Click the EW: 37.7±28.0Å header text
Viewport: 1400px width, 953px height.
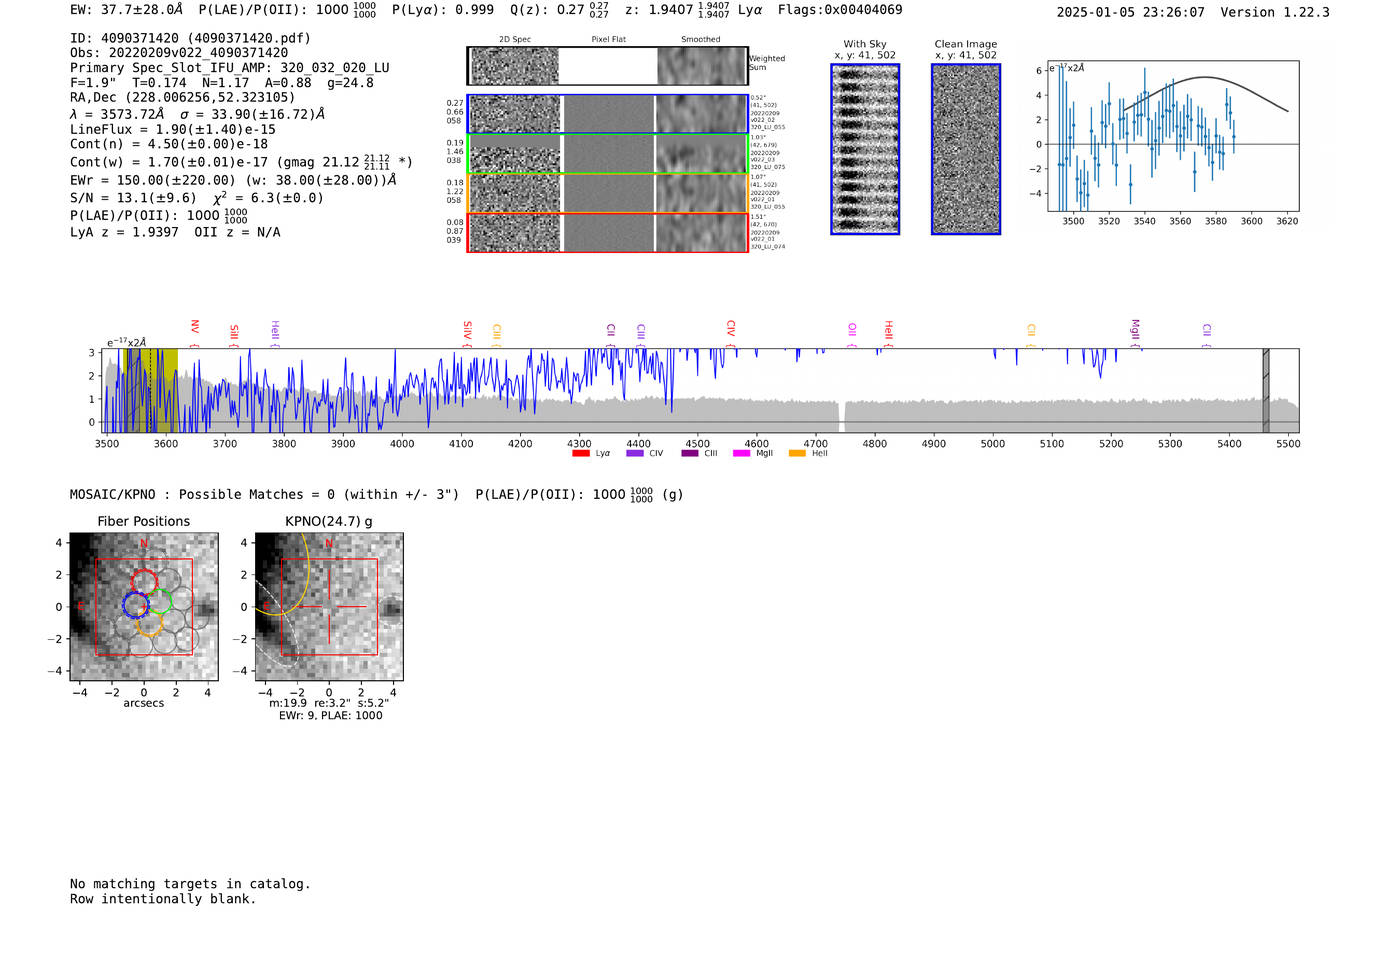coord(127,10)
